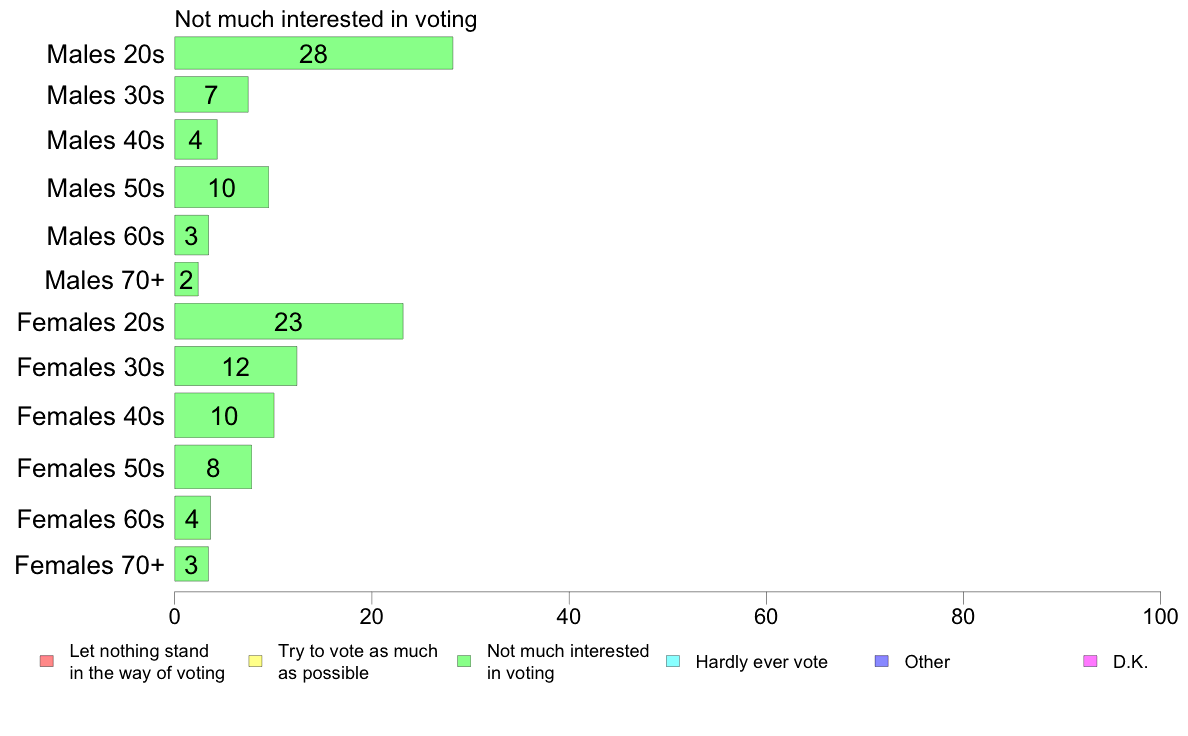Click the yellow 'Try to vote' legend swatch
The height and width of the screenshot is (736, 1188).
255,661
